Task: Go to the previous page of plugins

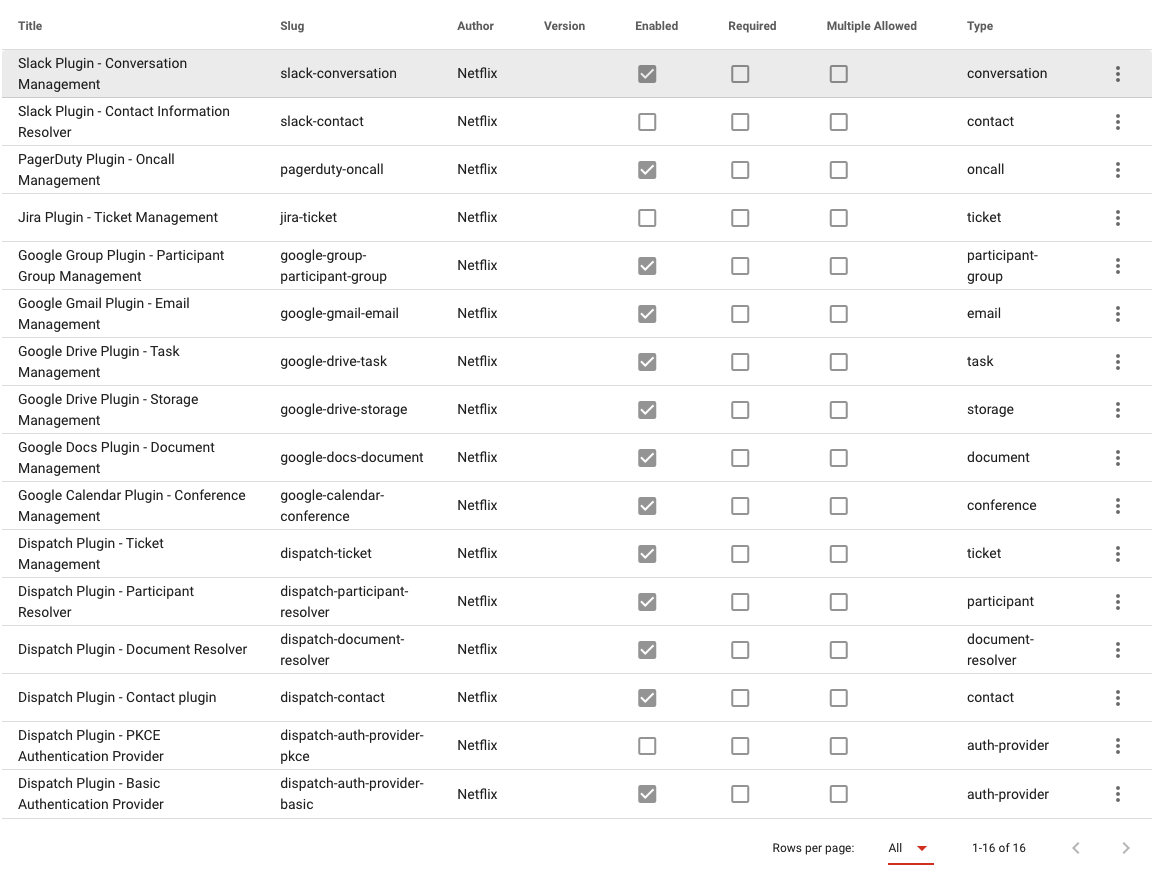Action: pos(1076,847)
